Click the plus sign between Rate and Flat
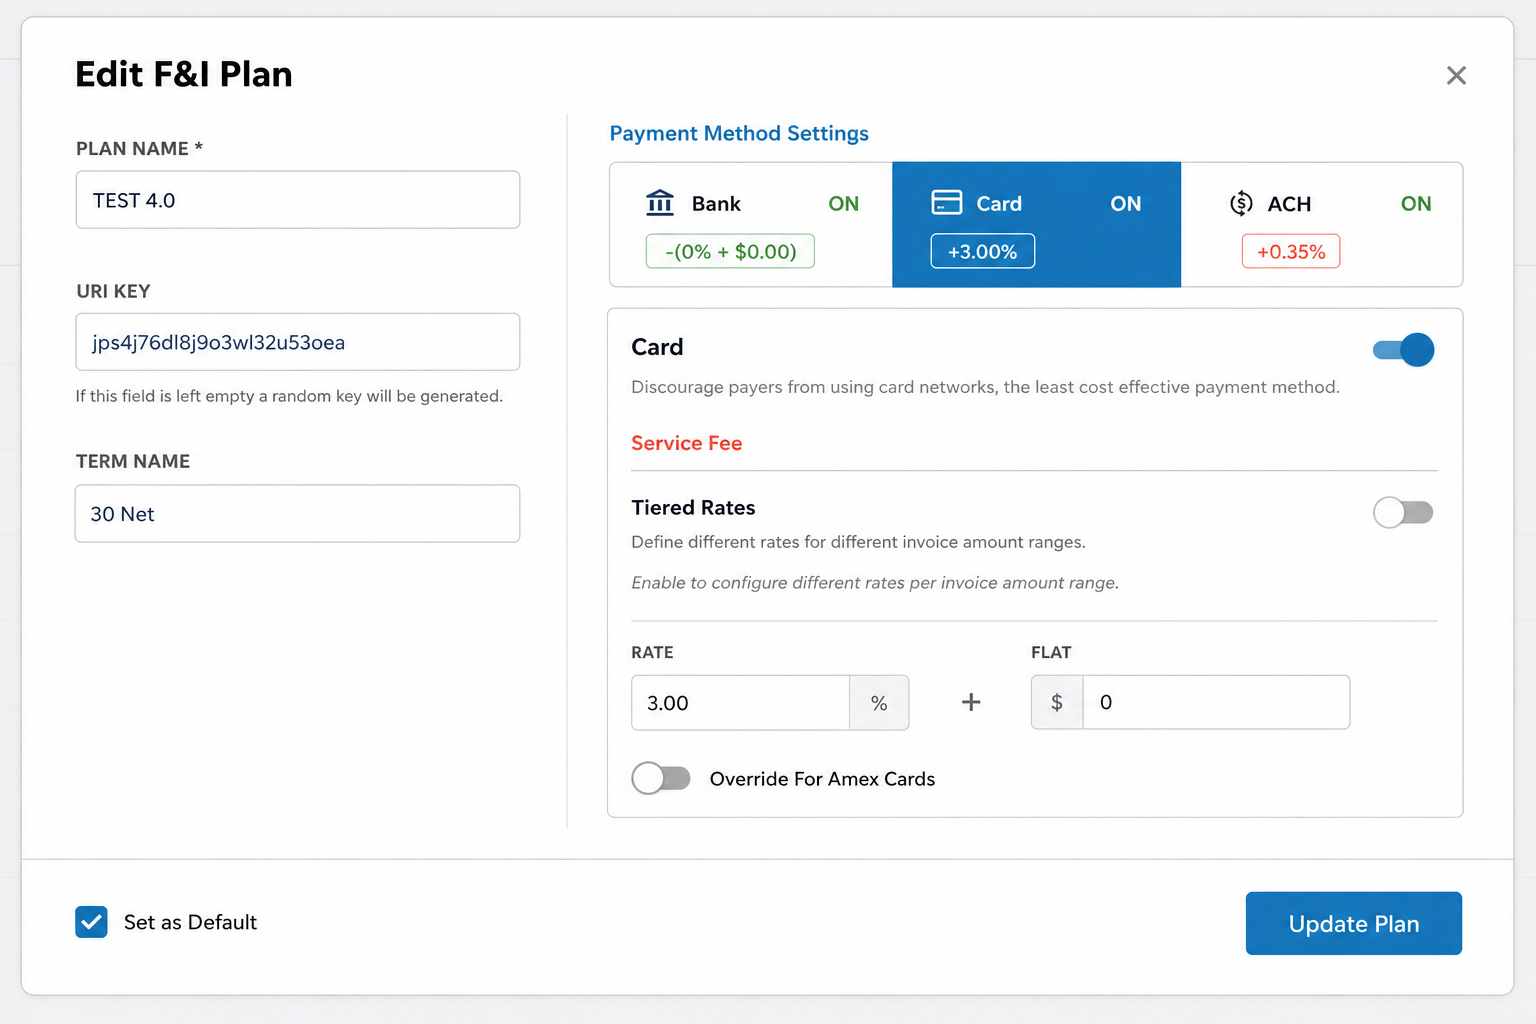Viewport: 1536px width, 1024px height. [970, 702]
